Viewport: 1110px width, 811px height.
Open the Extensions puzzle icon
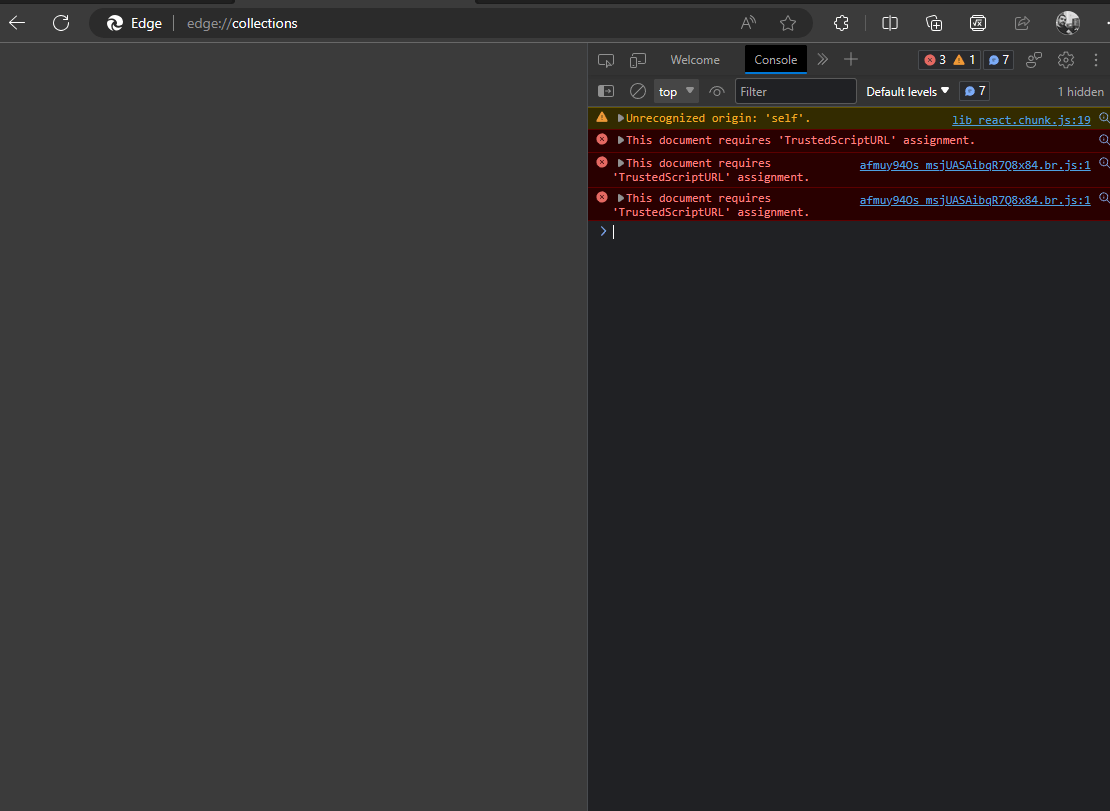841,23
